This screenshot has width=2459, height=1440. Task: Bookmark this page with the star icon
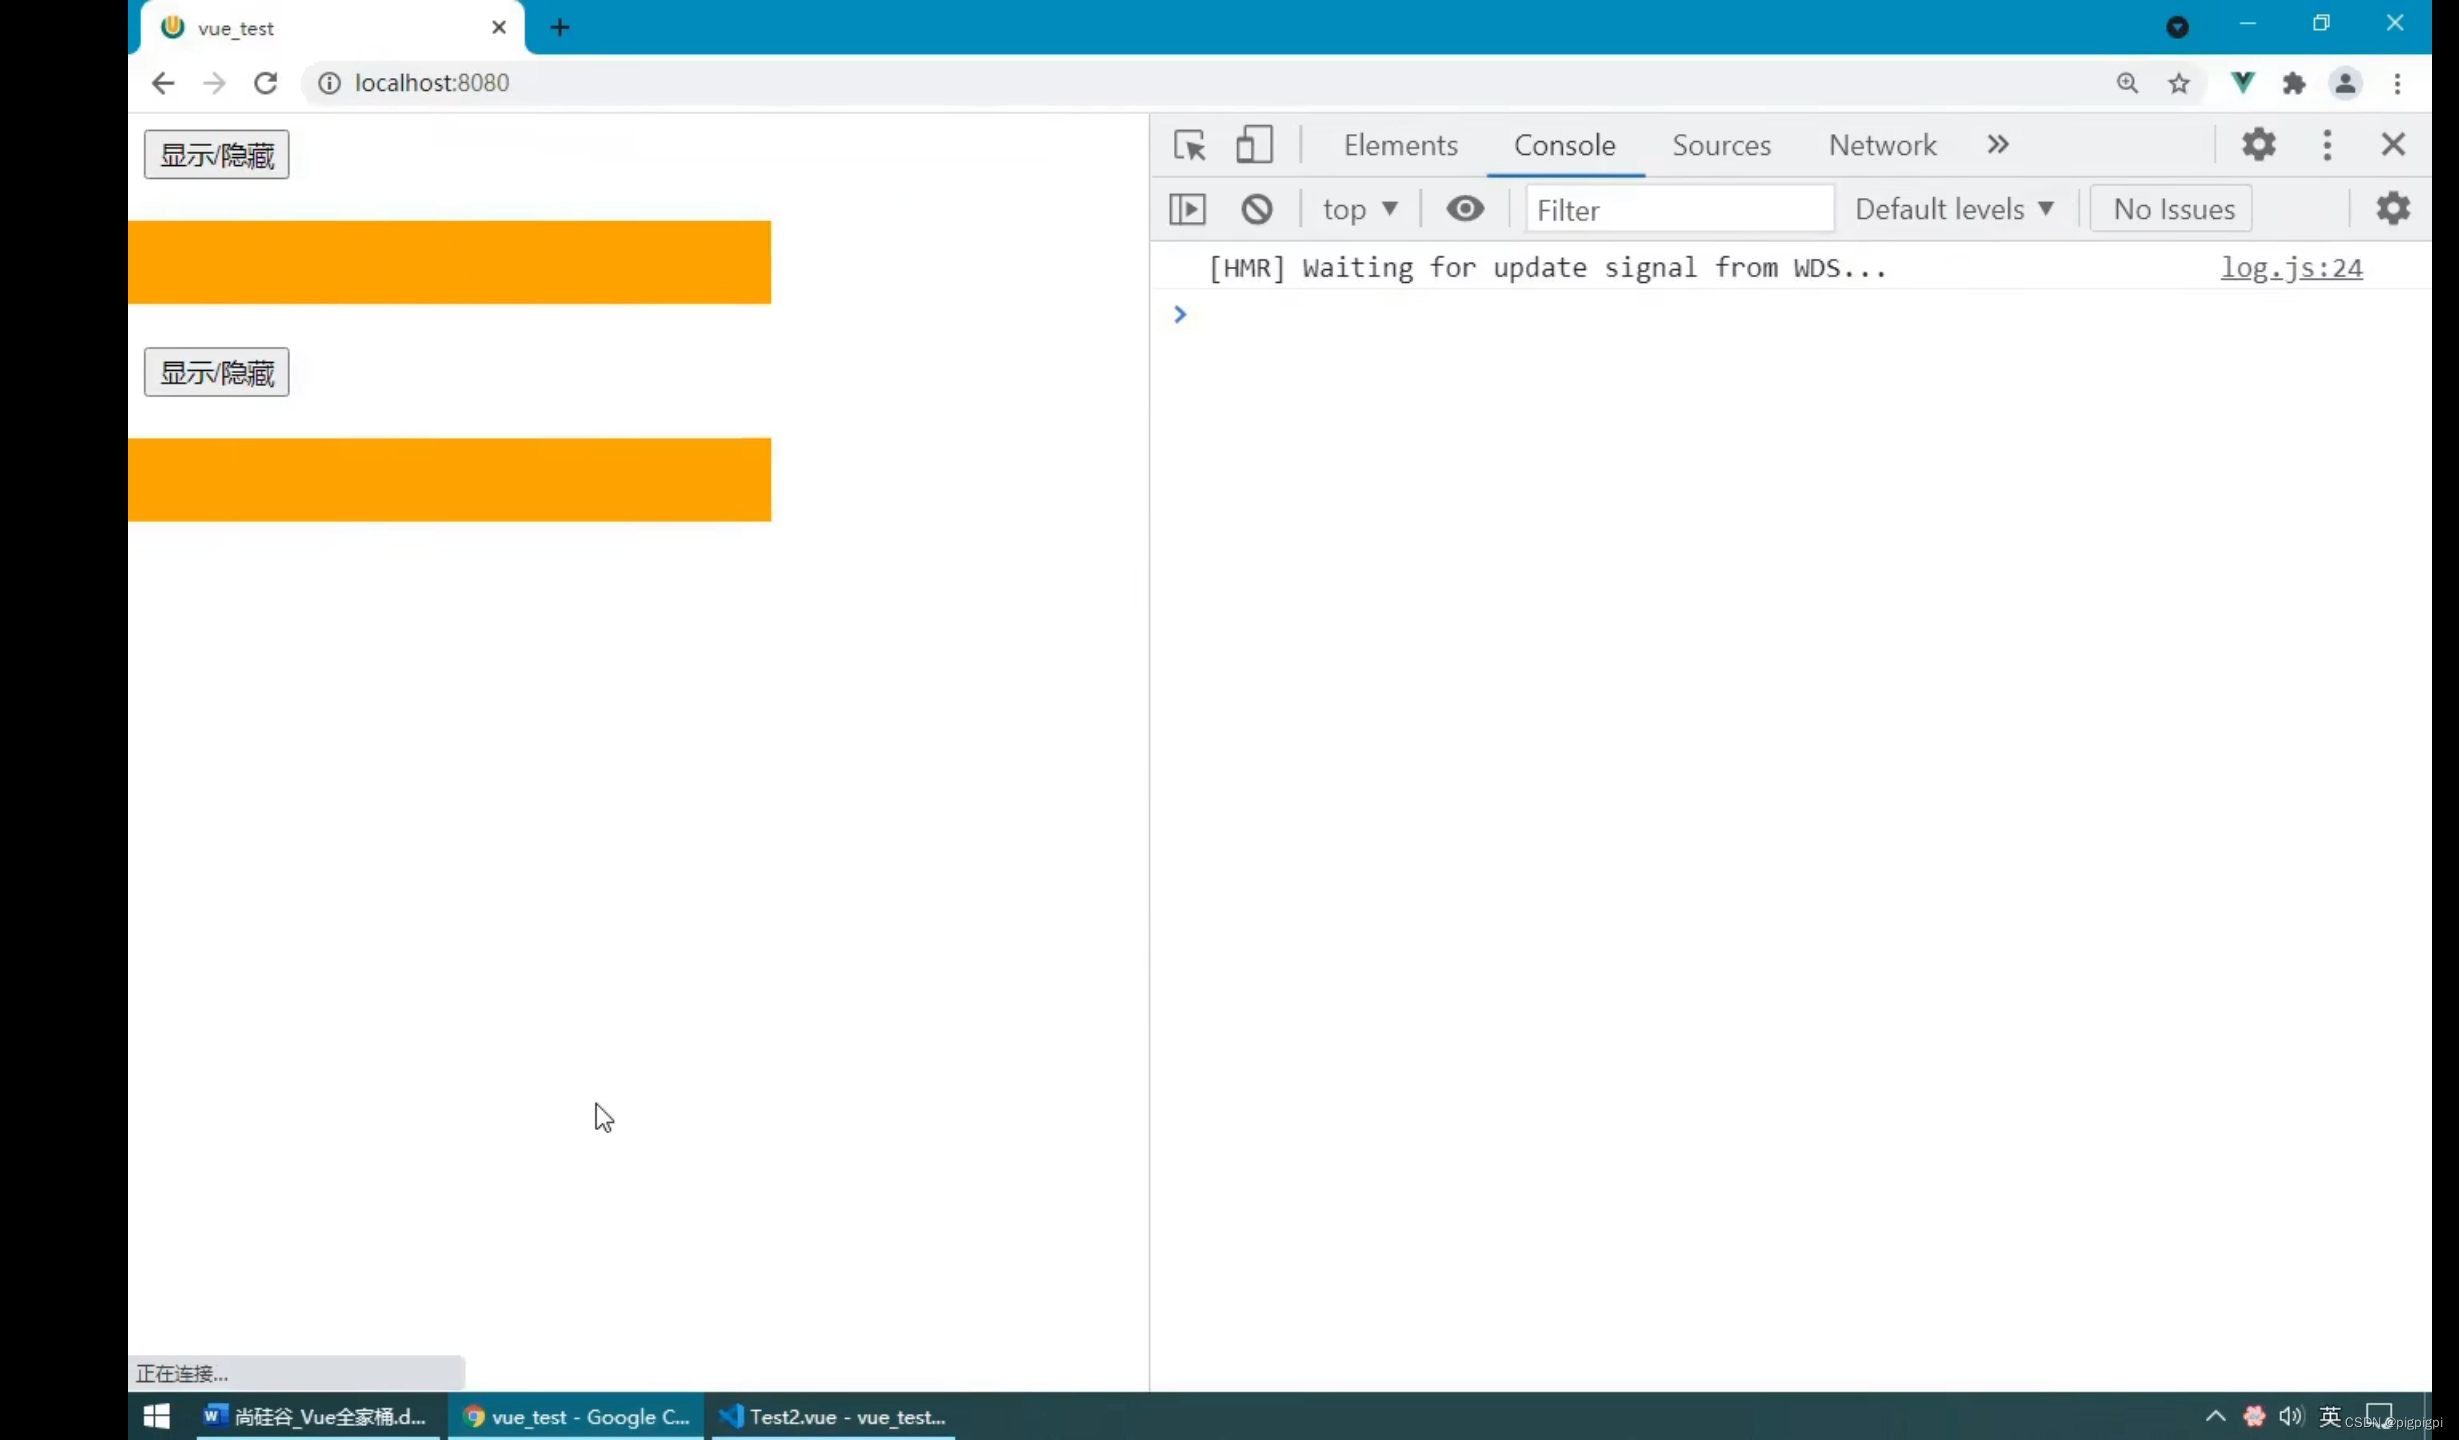click(2179, 83)
